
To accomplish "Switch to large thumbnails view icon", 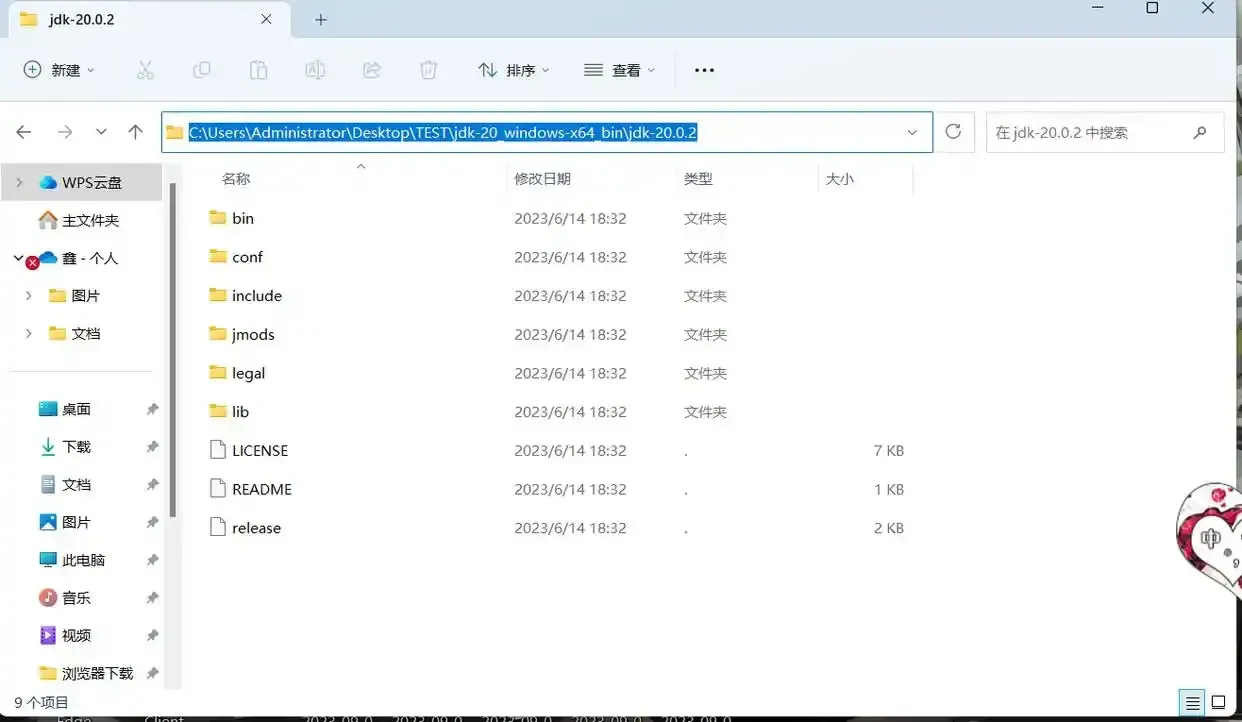I will (1219, 702).
